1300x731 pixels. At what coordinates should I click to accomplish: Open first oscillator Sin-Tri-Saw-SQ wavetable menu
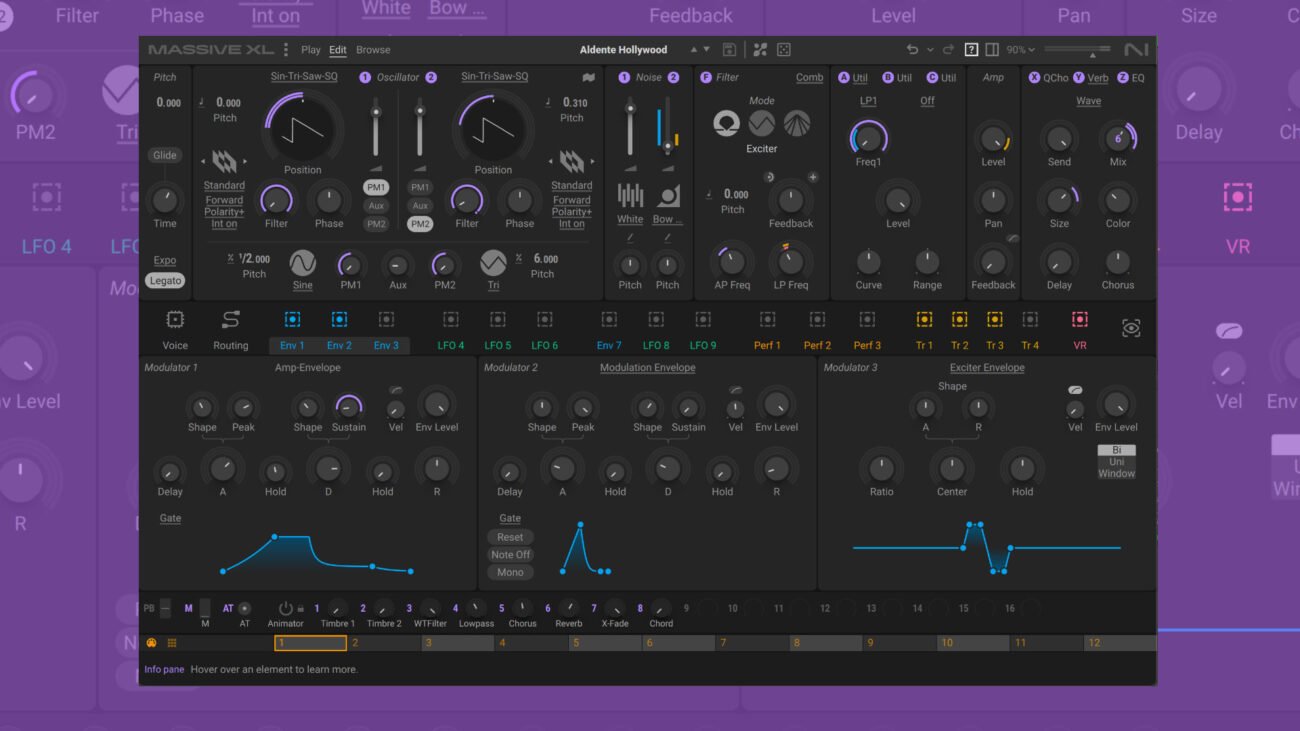tap(304, 77)
